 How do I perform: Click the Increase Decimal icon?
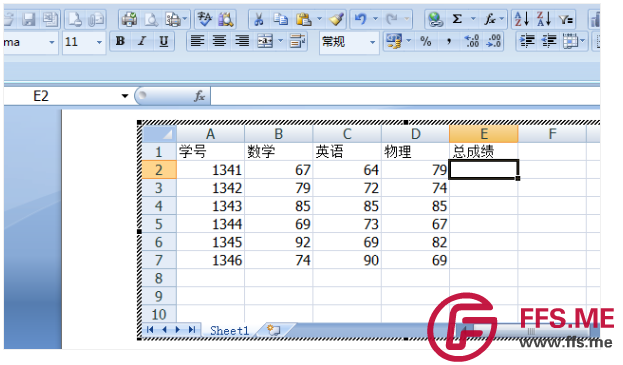(472, 41)
